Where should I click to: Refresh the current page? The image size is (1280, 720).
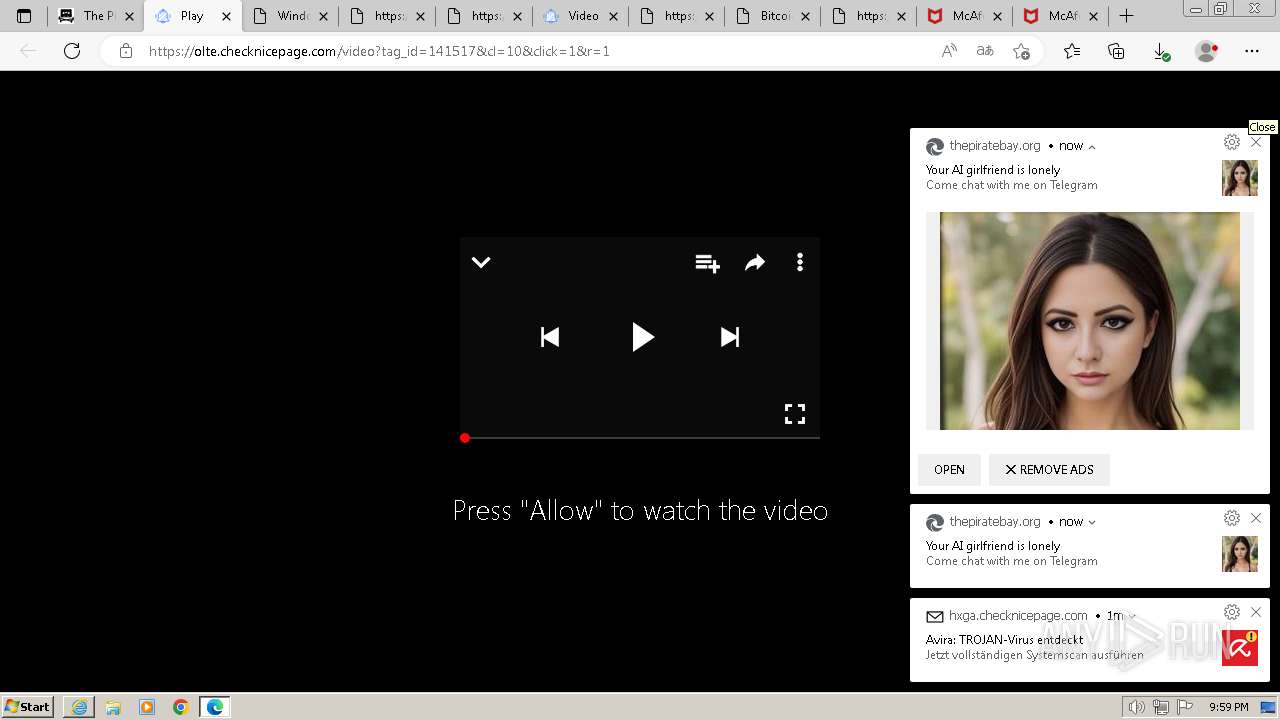click(x=72, y=51)
